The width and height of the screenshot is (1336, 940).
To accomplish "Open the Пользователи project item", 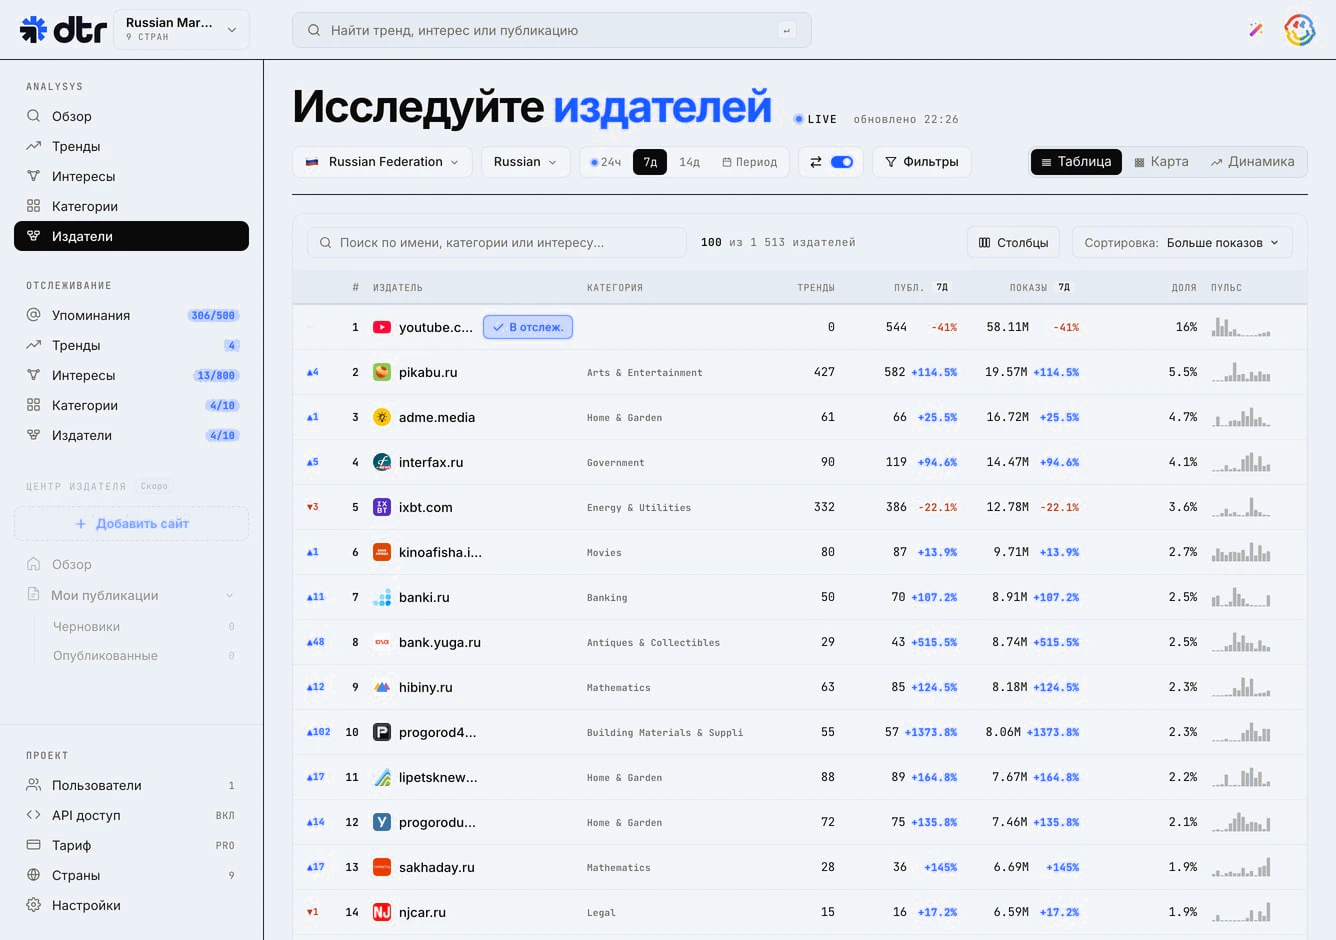I will [131, 785].
